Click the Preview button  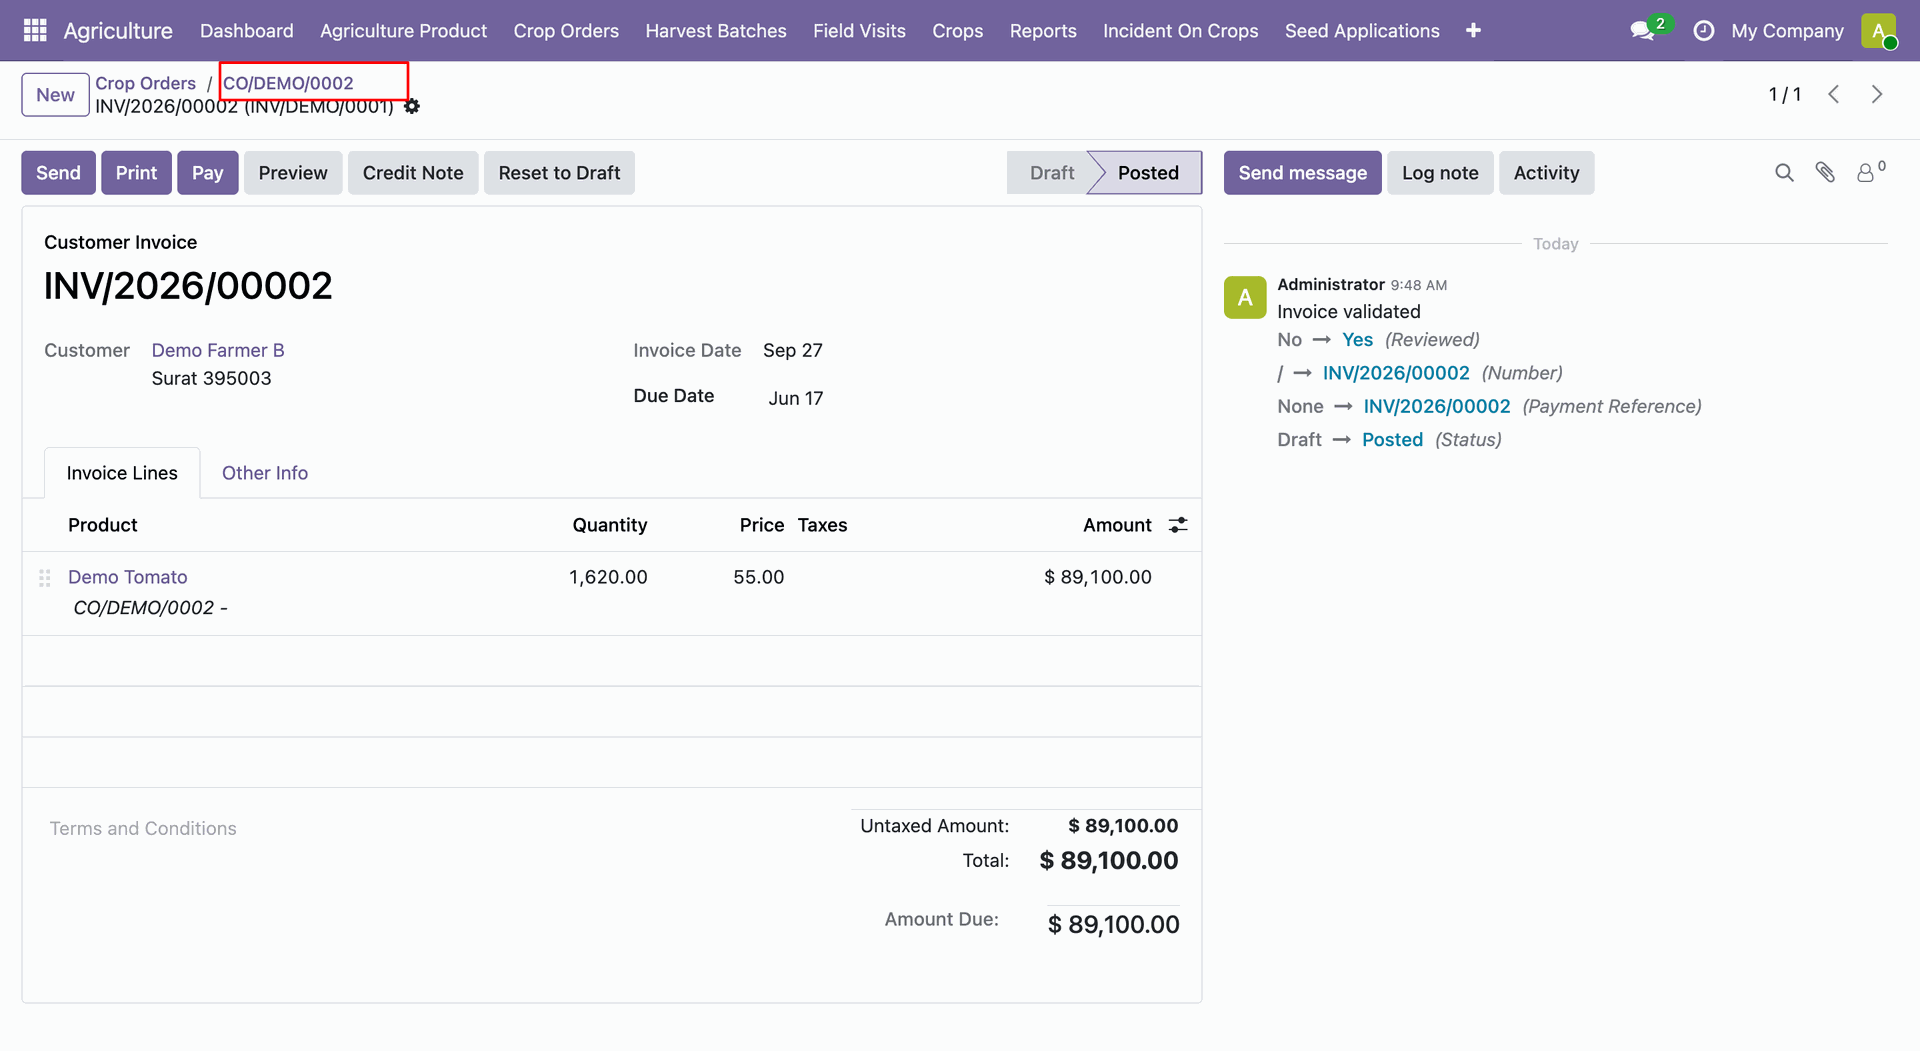(293, 173)
